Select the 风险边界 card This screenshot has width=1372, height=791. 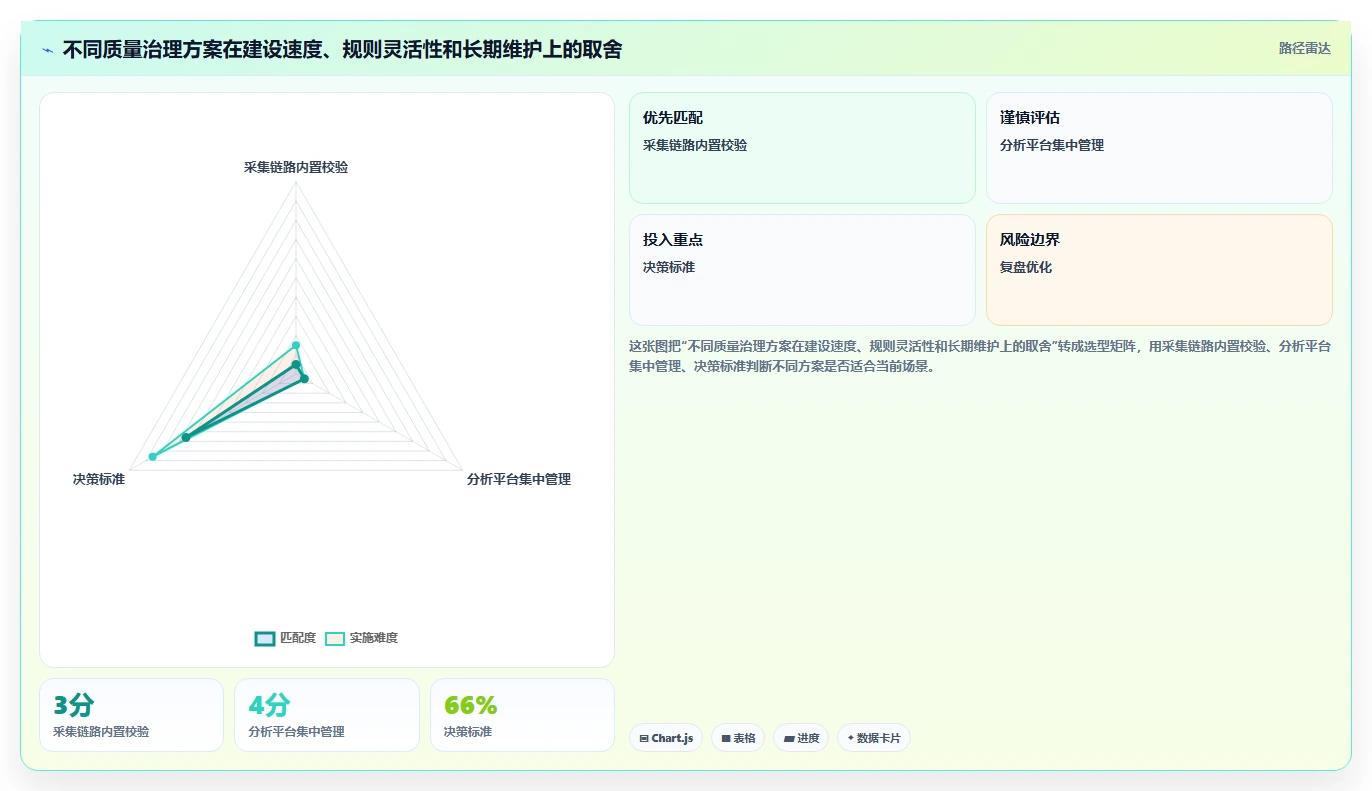(1159, 270)
